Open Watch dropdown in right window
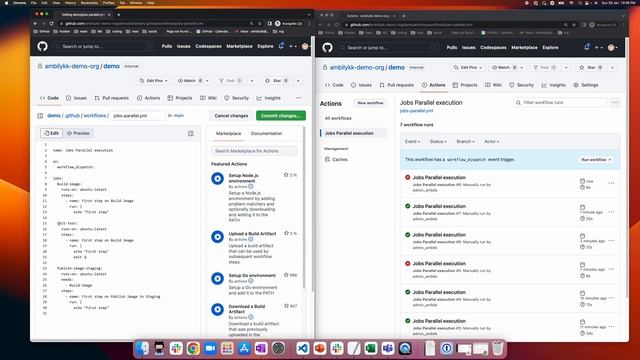This screenshot has height=360, width=640. 507,67
